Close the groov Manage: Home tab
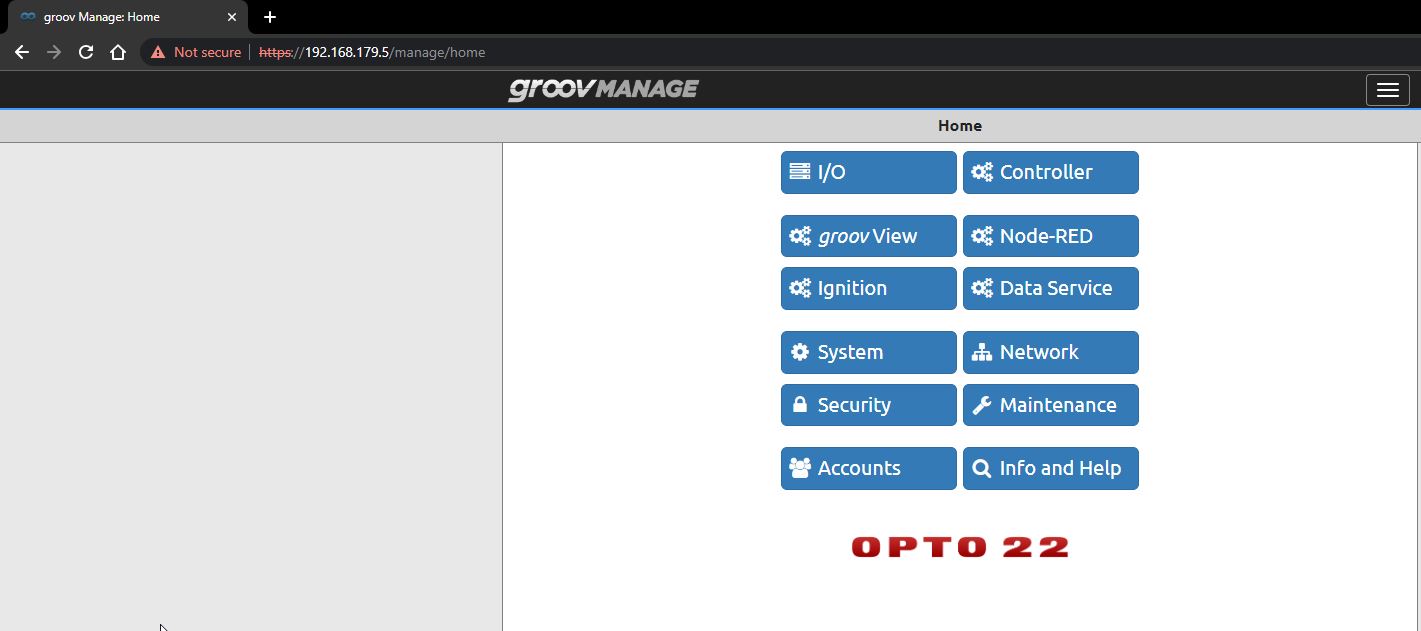 [x=231, y=17]
